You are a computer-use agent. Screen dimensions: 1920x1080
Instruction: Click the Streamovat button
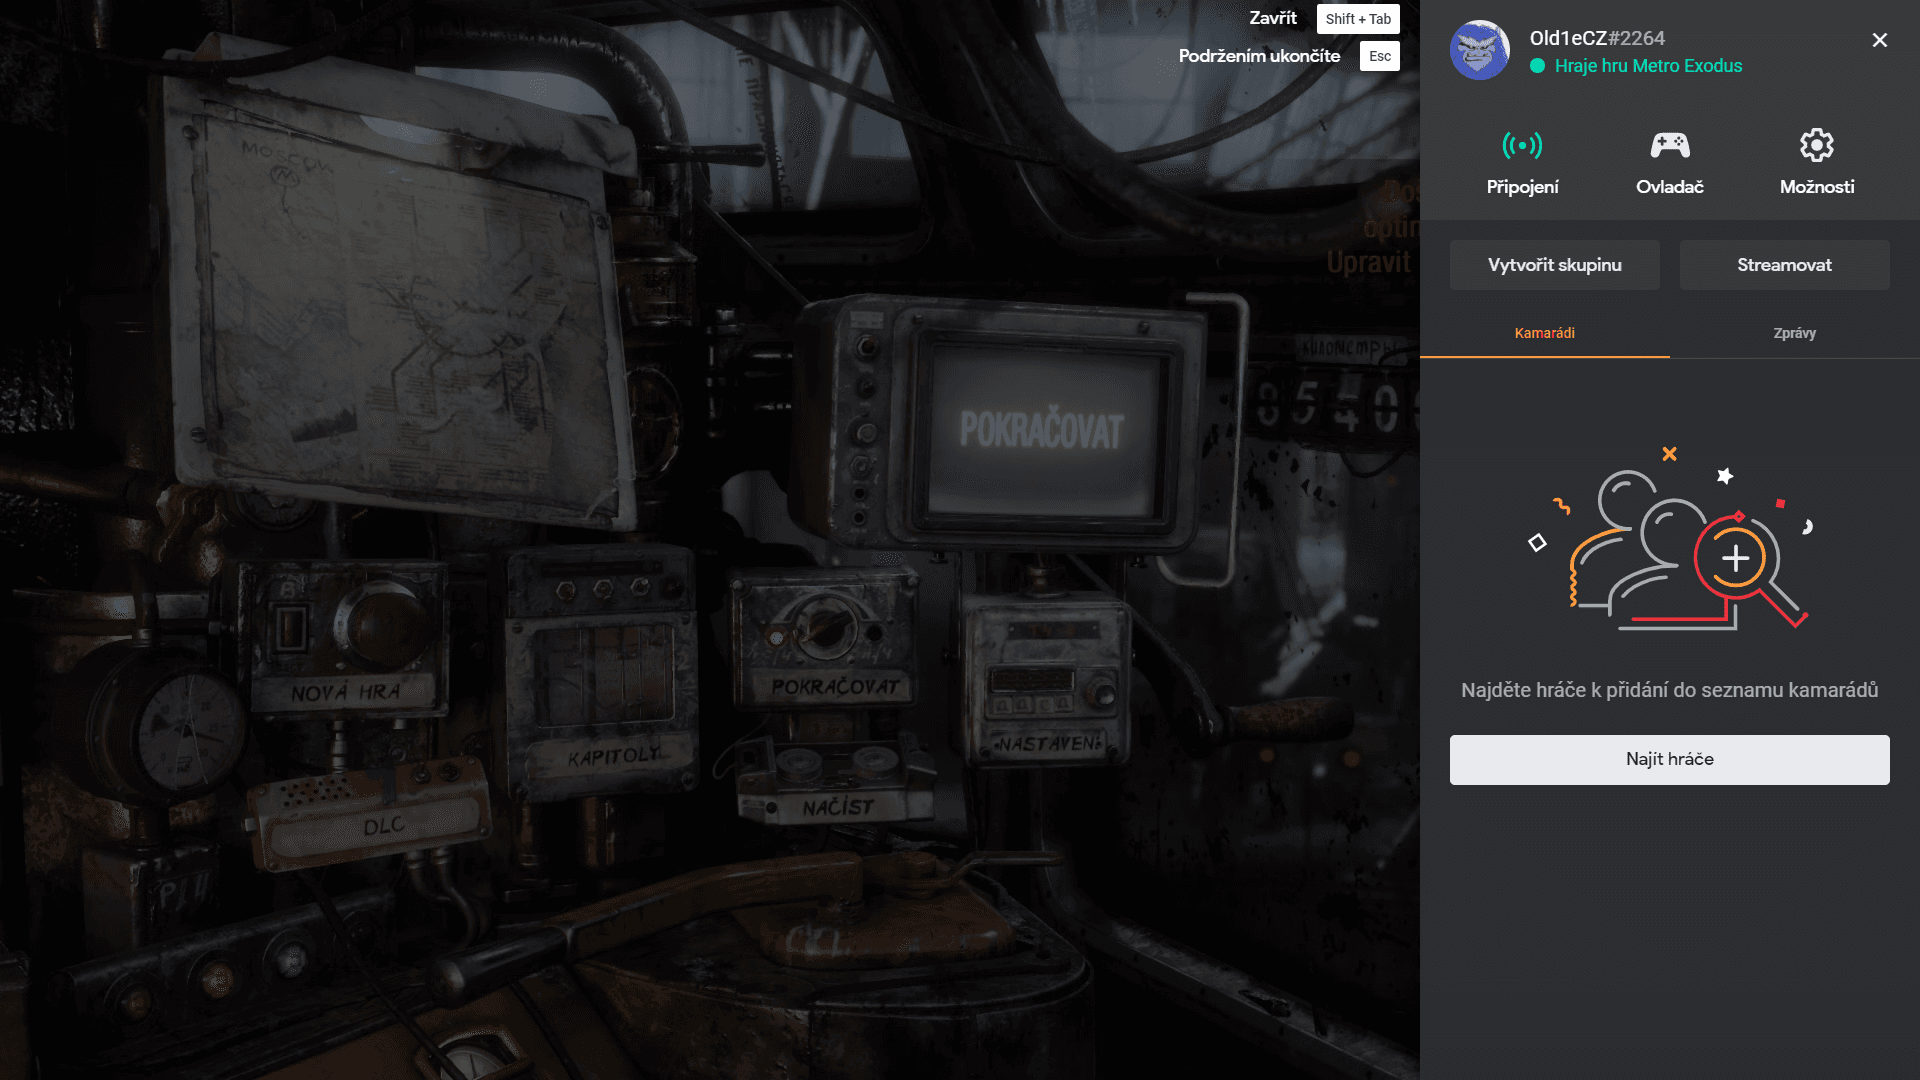[x=1784, y=265]
